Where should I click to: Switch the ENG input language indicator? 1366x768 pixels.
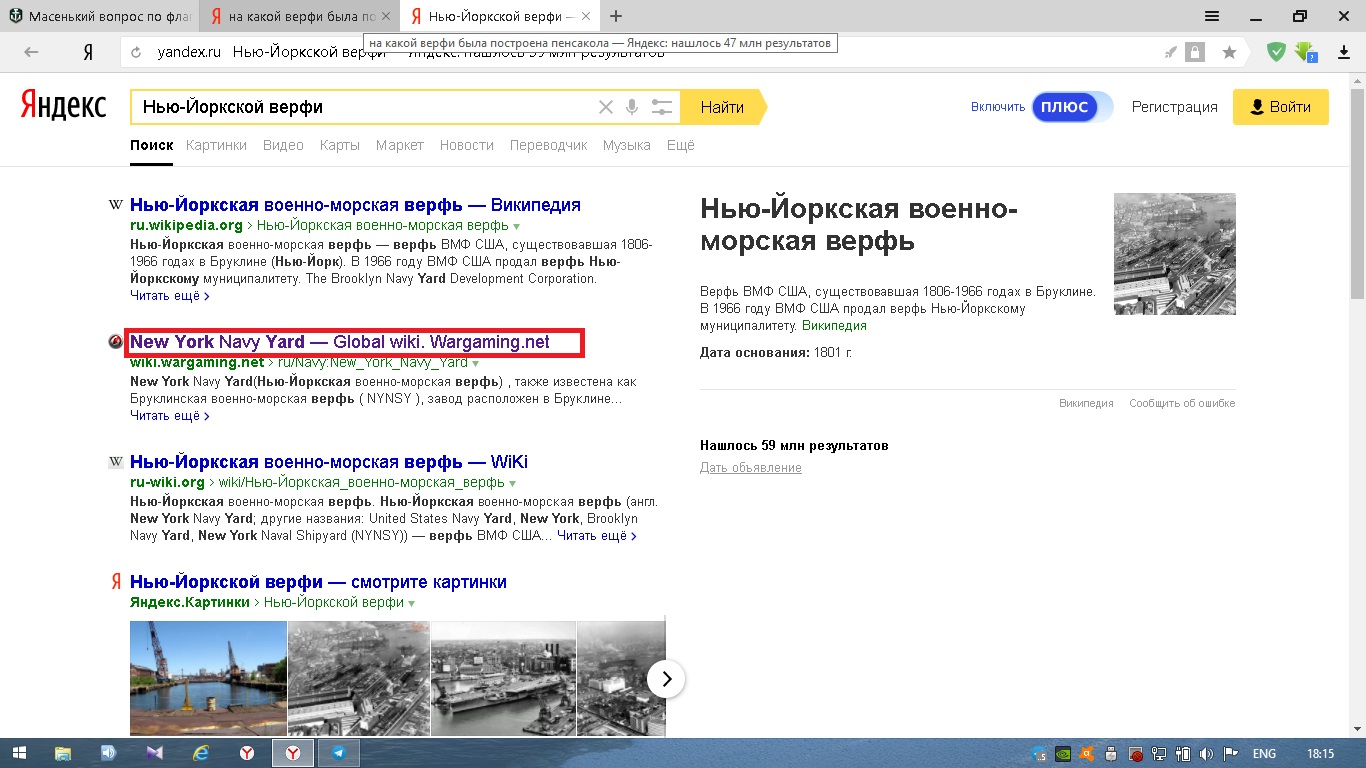point(1264,754)
